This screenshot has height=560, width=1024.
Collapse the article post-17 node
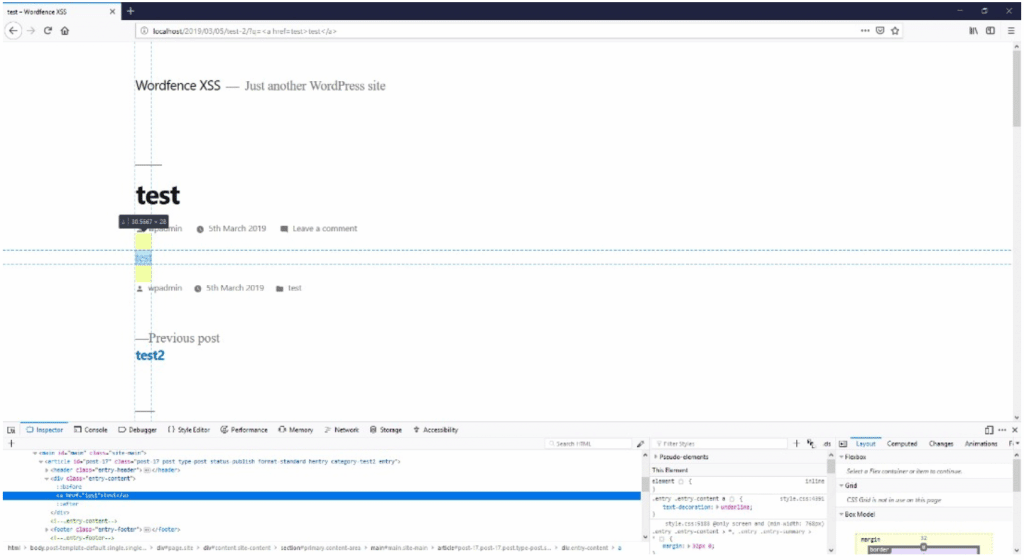pos(40,461)
